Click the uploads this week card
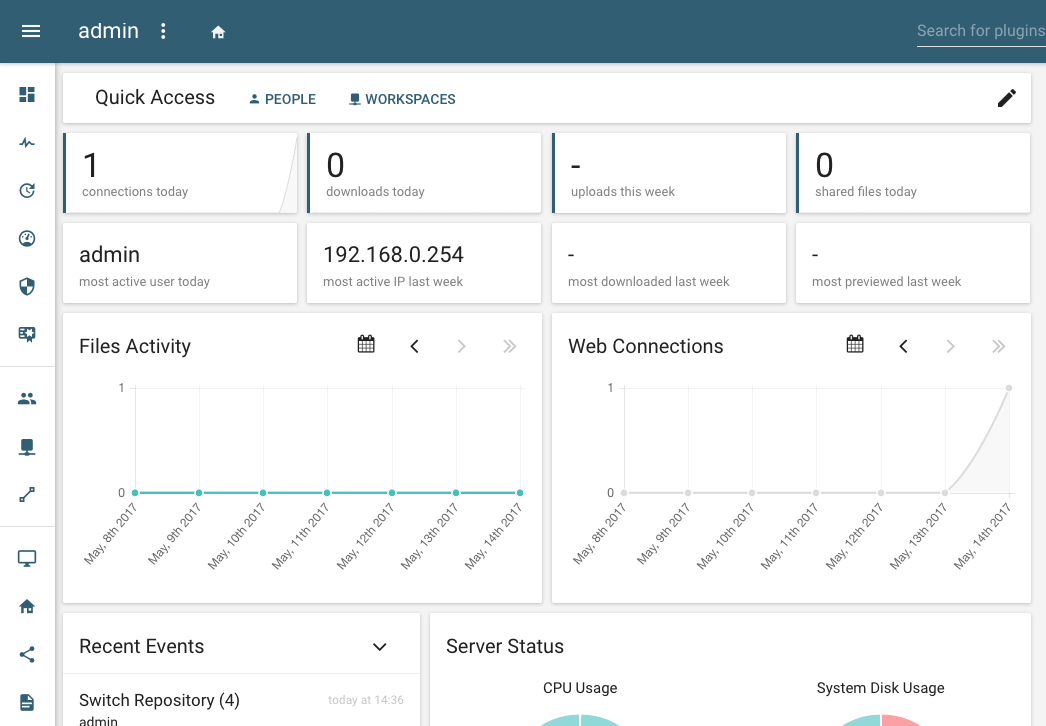Screen dimensions: 1046x726 [669, 173]
